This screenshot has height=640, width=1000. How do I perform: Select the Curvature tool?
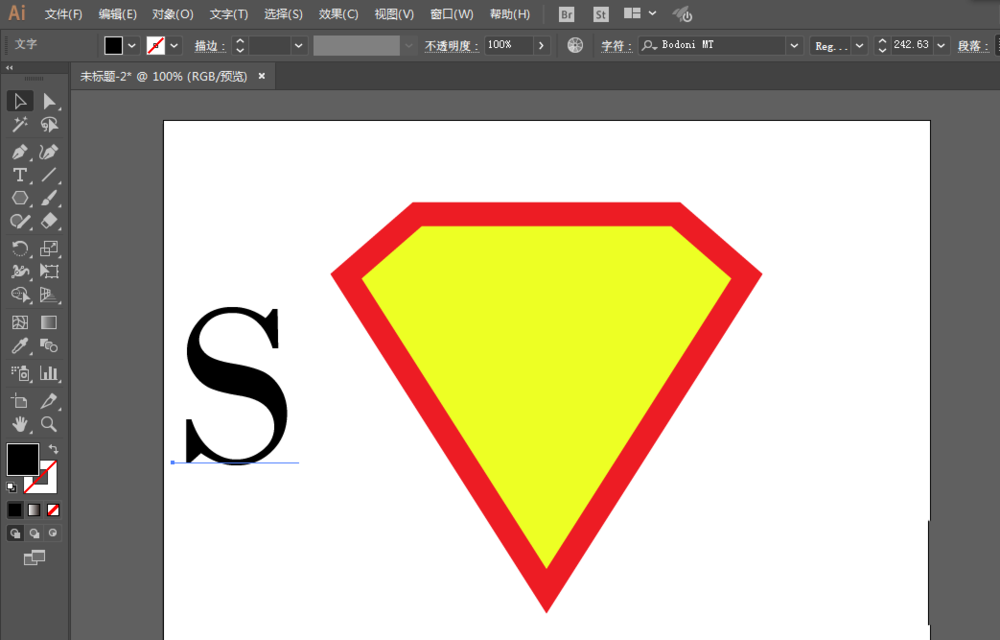tap(49, 152)
